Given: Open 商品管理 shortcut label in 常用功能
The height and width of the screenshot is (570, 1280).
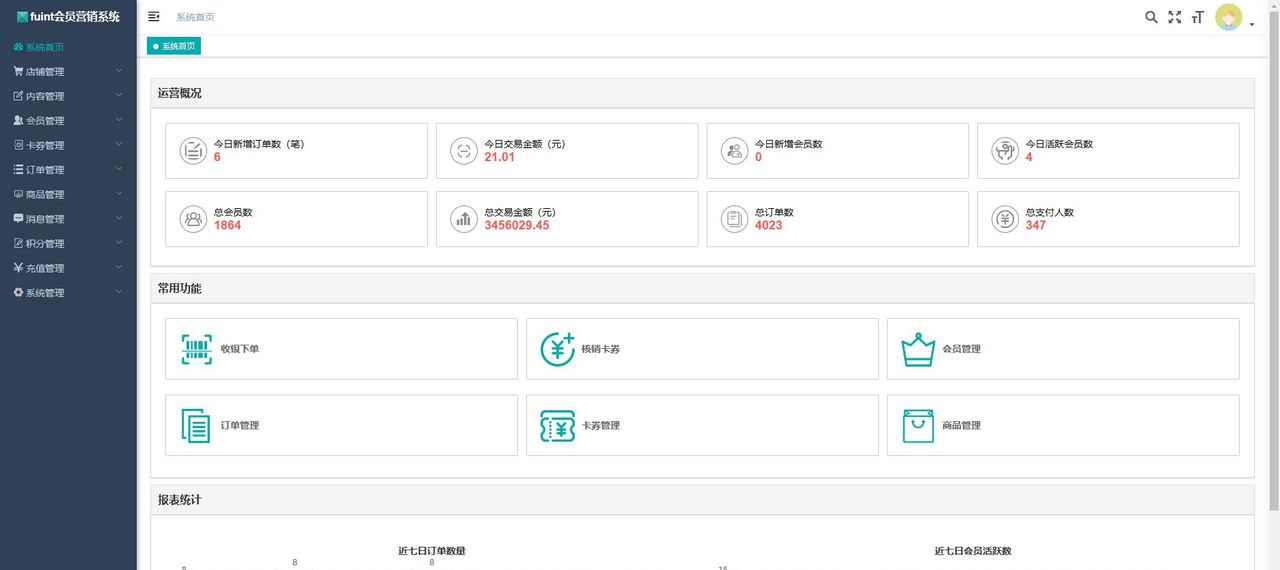Looking at the screenshot, I should click(962, 426).
